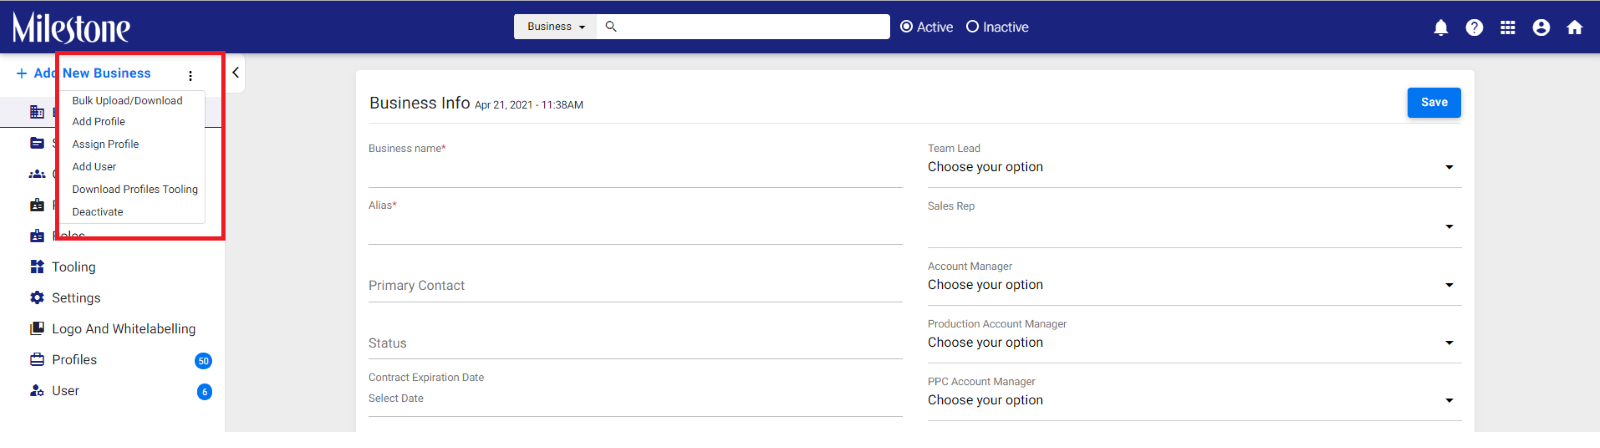Open the Production Account Manager dropdown
1600x448 pixels.
click(x=1194, y=343)
